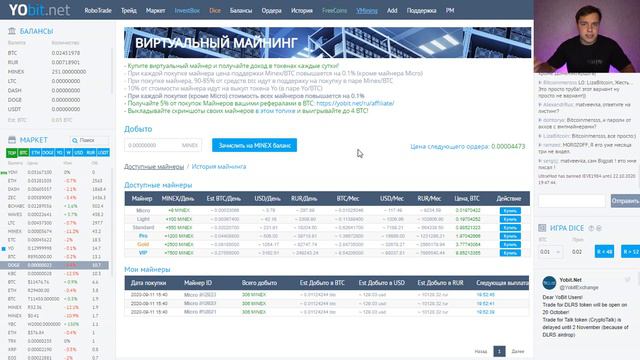Select the YO market tab
This screenshot has height=360, width=640.
coord(60,153)
